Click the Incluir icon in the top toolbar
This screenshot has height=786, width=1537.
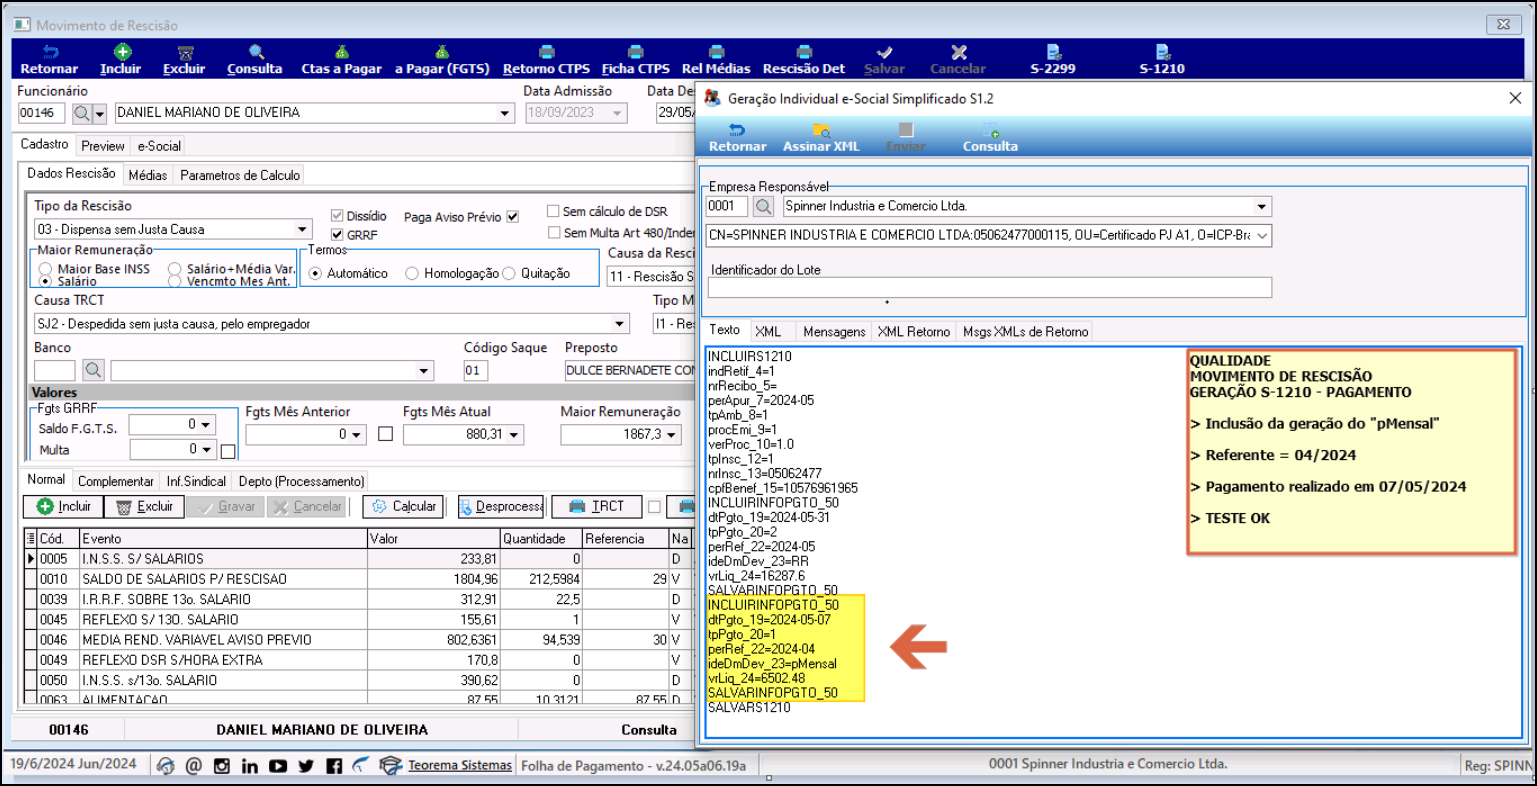click(121, 59)
